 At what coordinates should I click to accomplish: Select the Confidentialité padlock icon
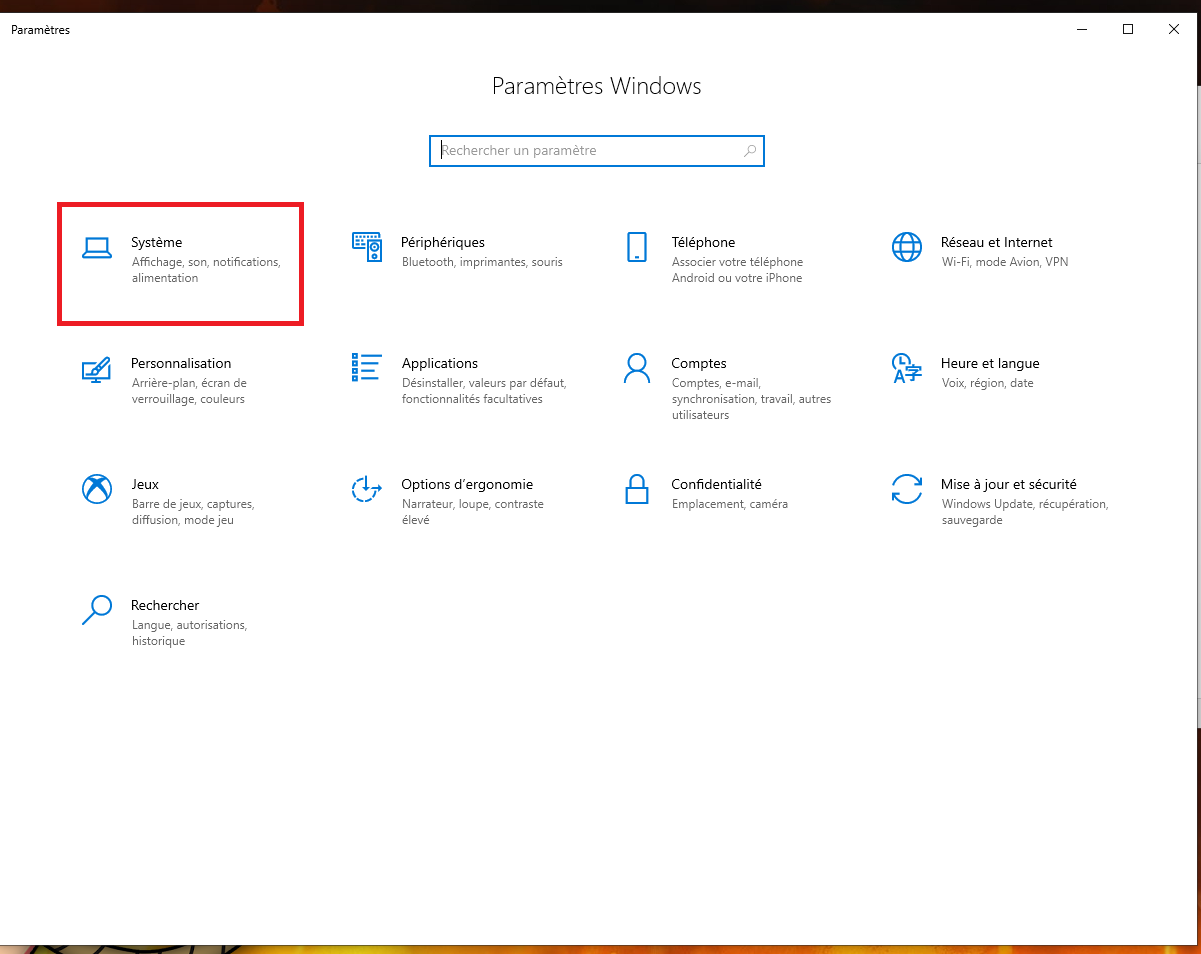(637, 489)
